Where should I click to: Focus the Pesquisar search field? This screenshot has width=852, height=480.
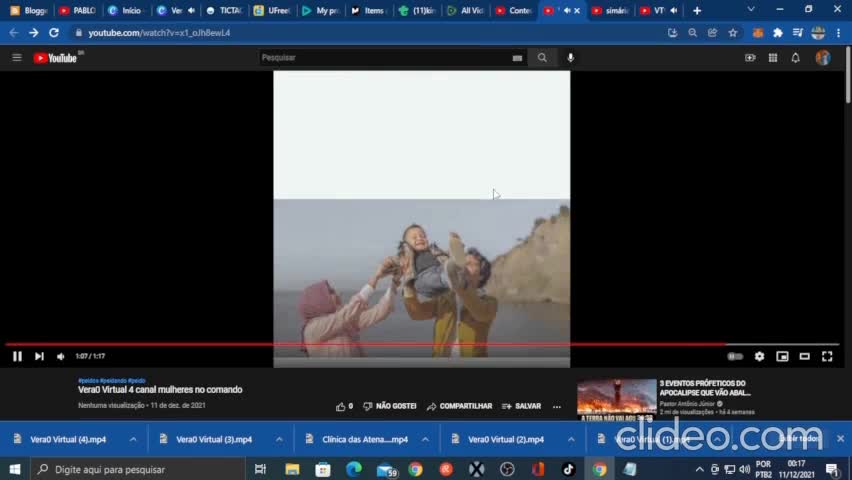click(384, 58)
